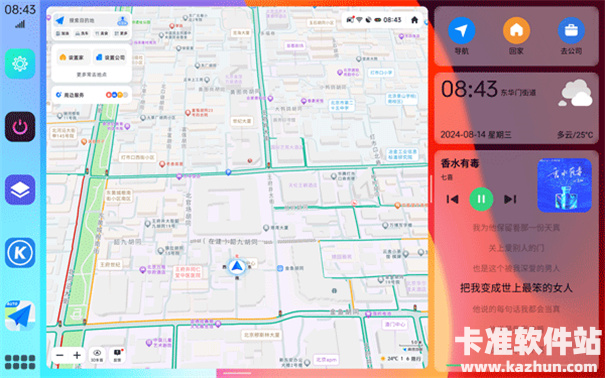Select the first quick category below search
Screen dimensions: 605x378
(x=63, y=34)
